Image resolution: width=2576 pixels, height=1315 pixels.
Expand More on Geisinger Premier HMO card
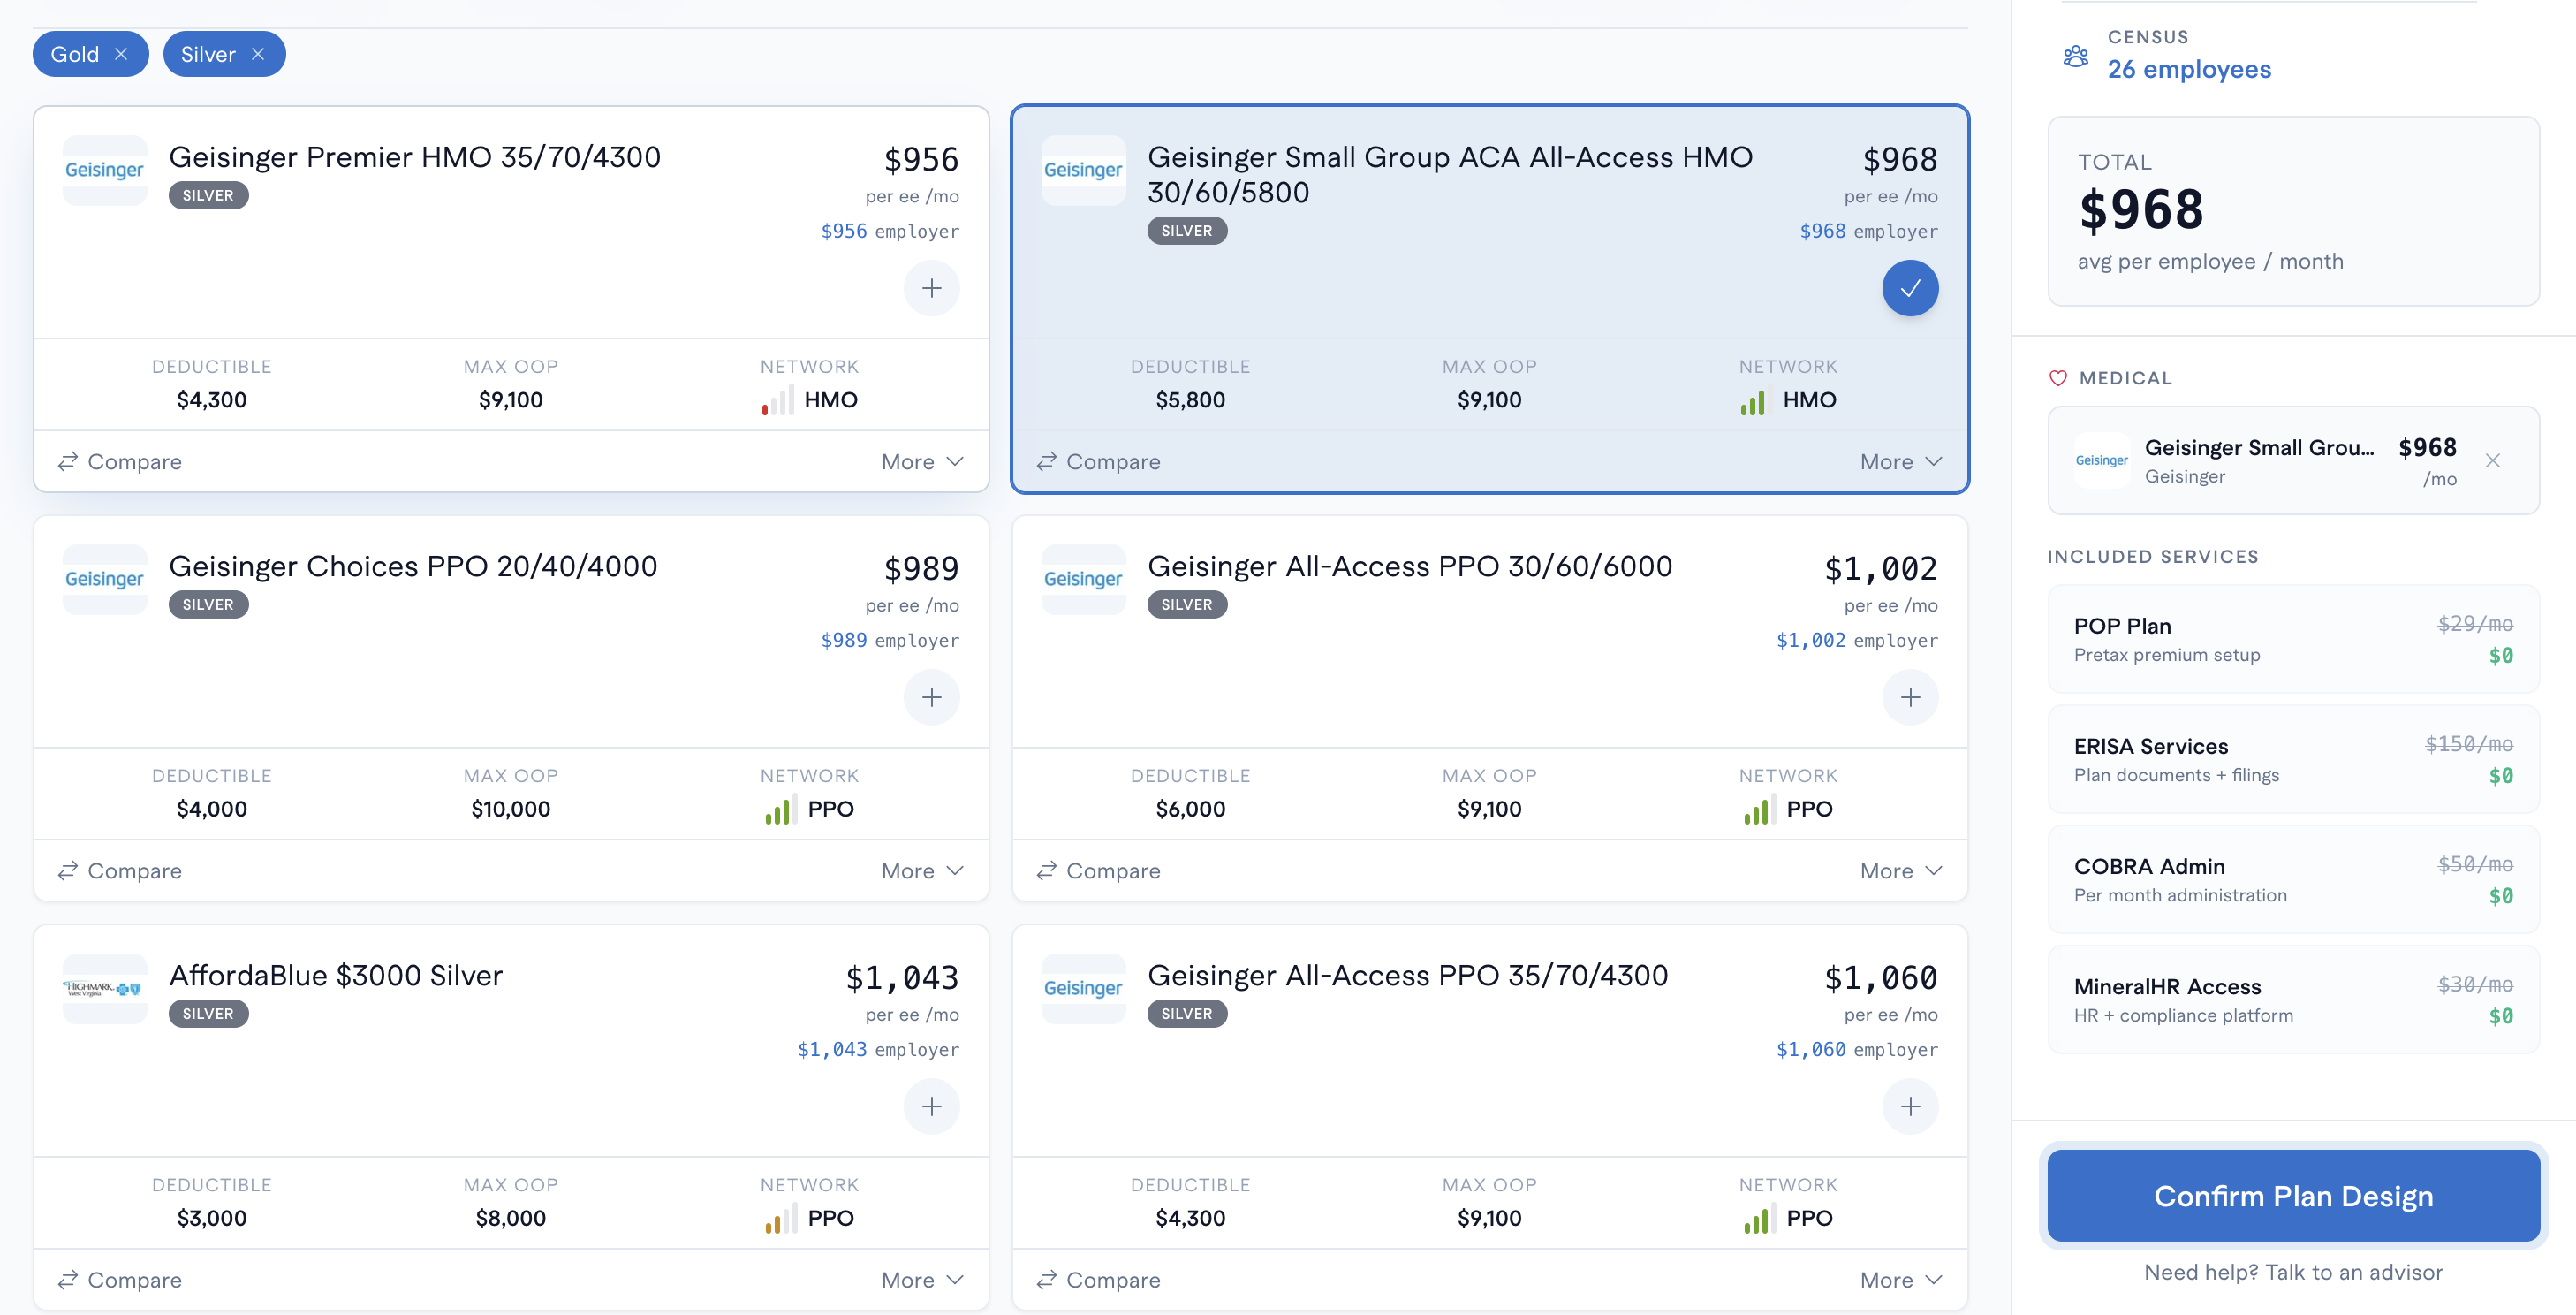coord(922,462)
